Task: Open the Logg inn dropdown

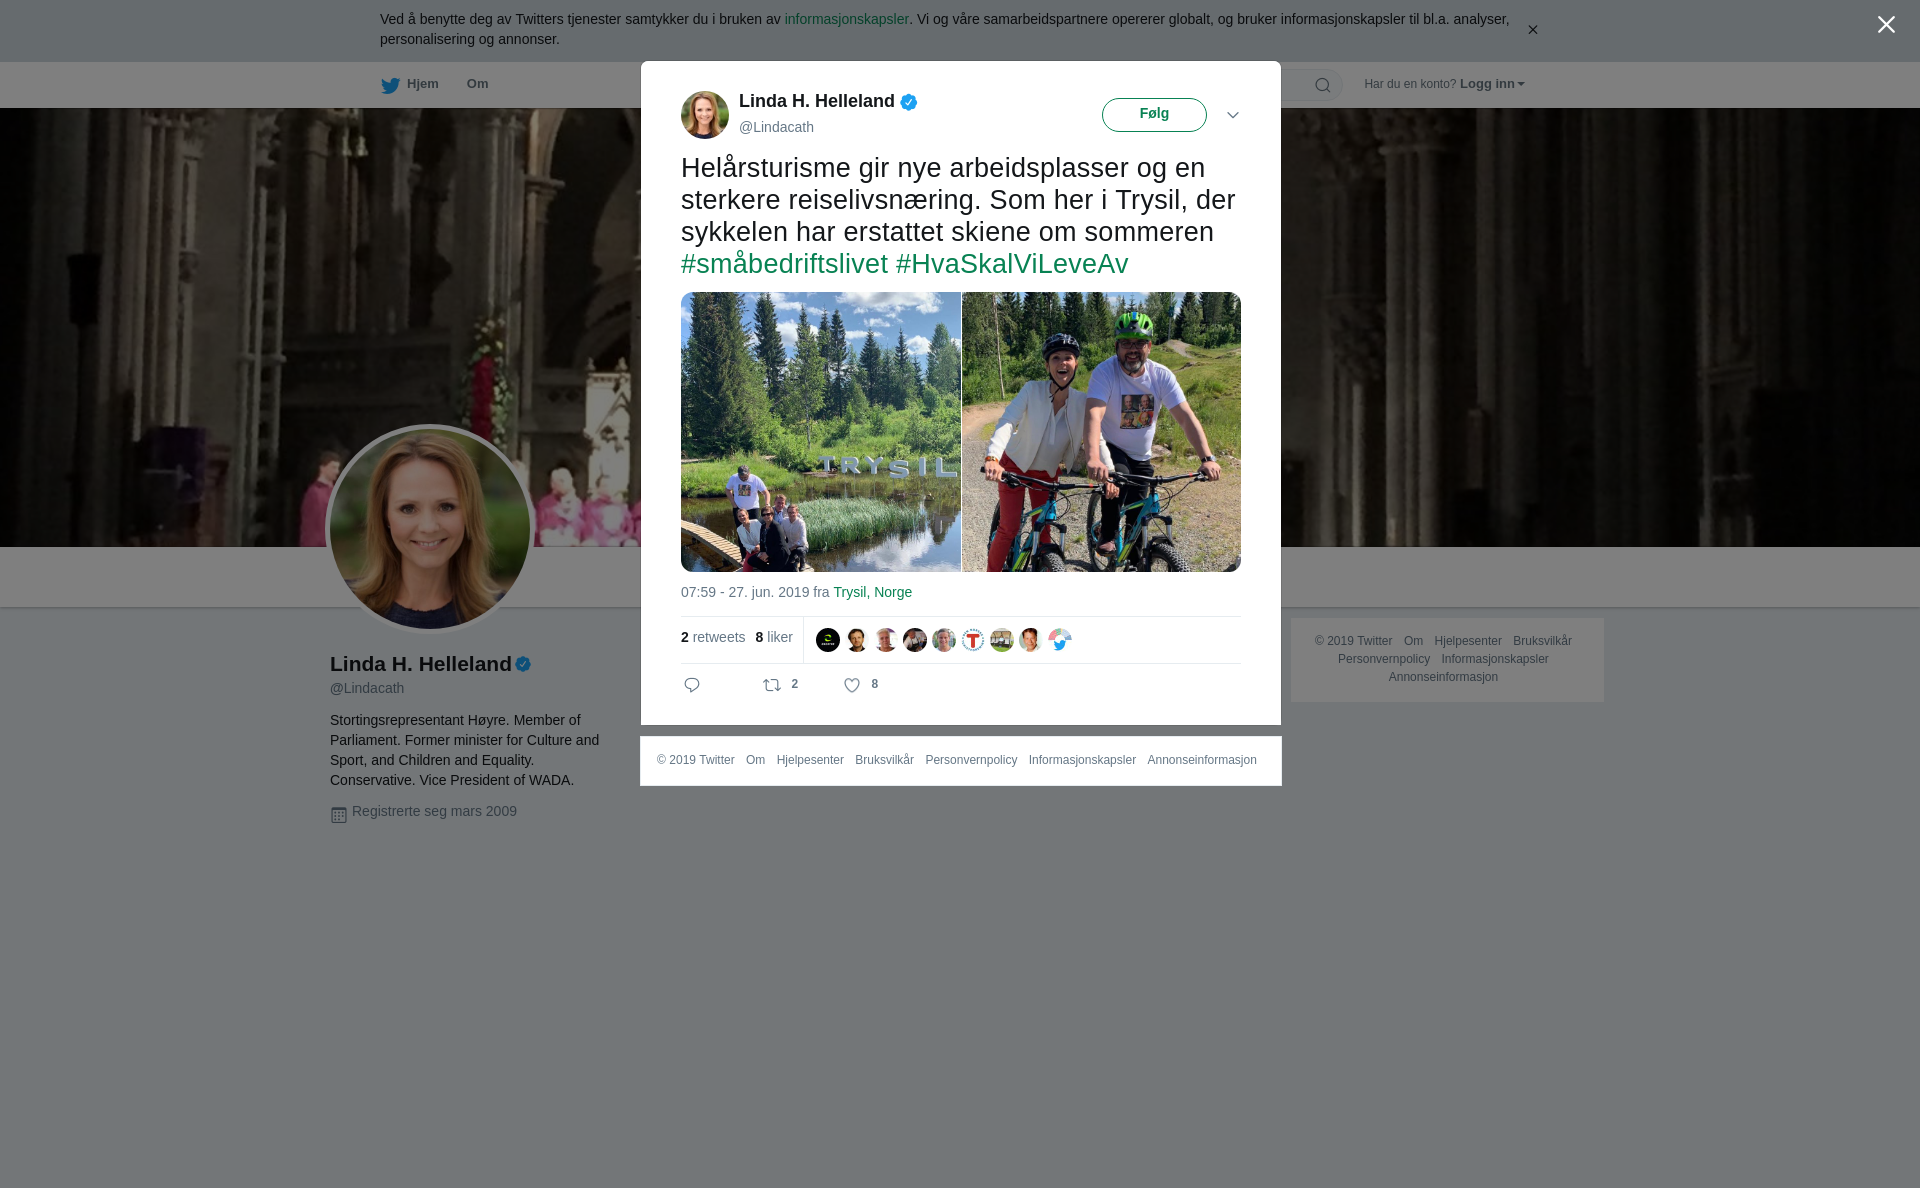Action: pyautogui.click(x=1491, y=84)
